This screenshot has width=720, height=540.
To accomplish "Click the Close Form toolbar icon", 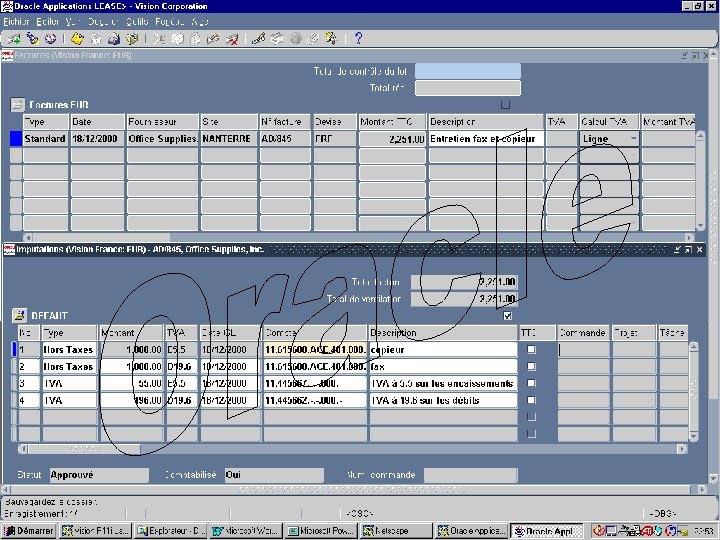I will coord(132,39).
